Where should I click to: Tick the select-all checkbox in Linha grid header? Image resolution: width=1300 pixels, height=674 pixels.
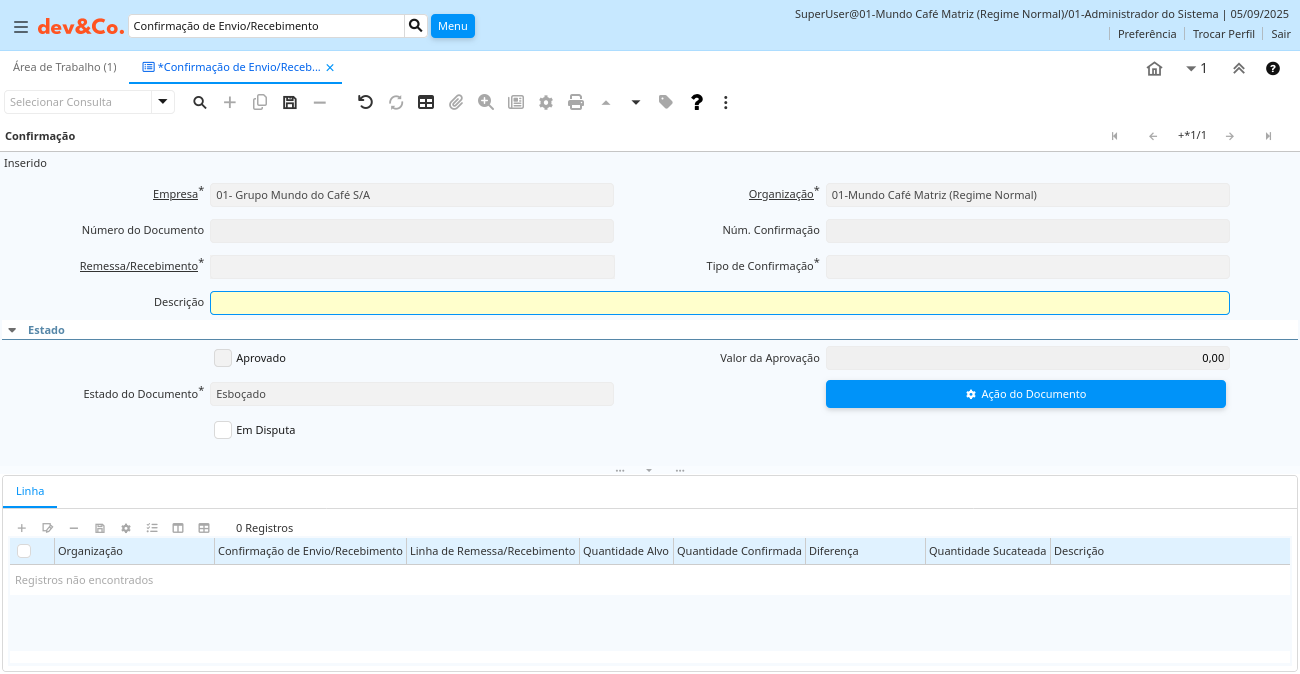[x=24, y=551]
